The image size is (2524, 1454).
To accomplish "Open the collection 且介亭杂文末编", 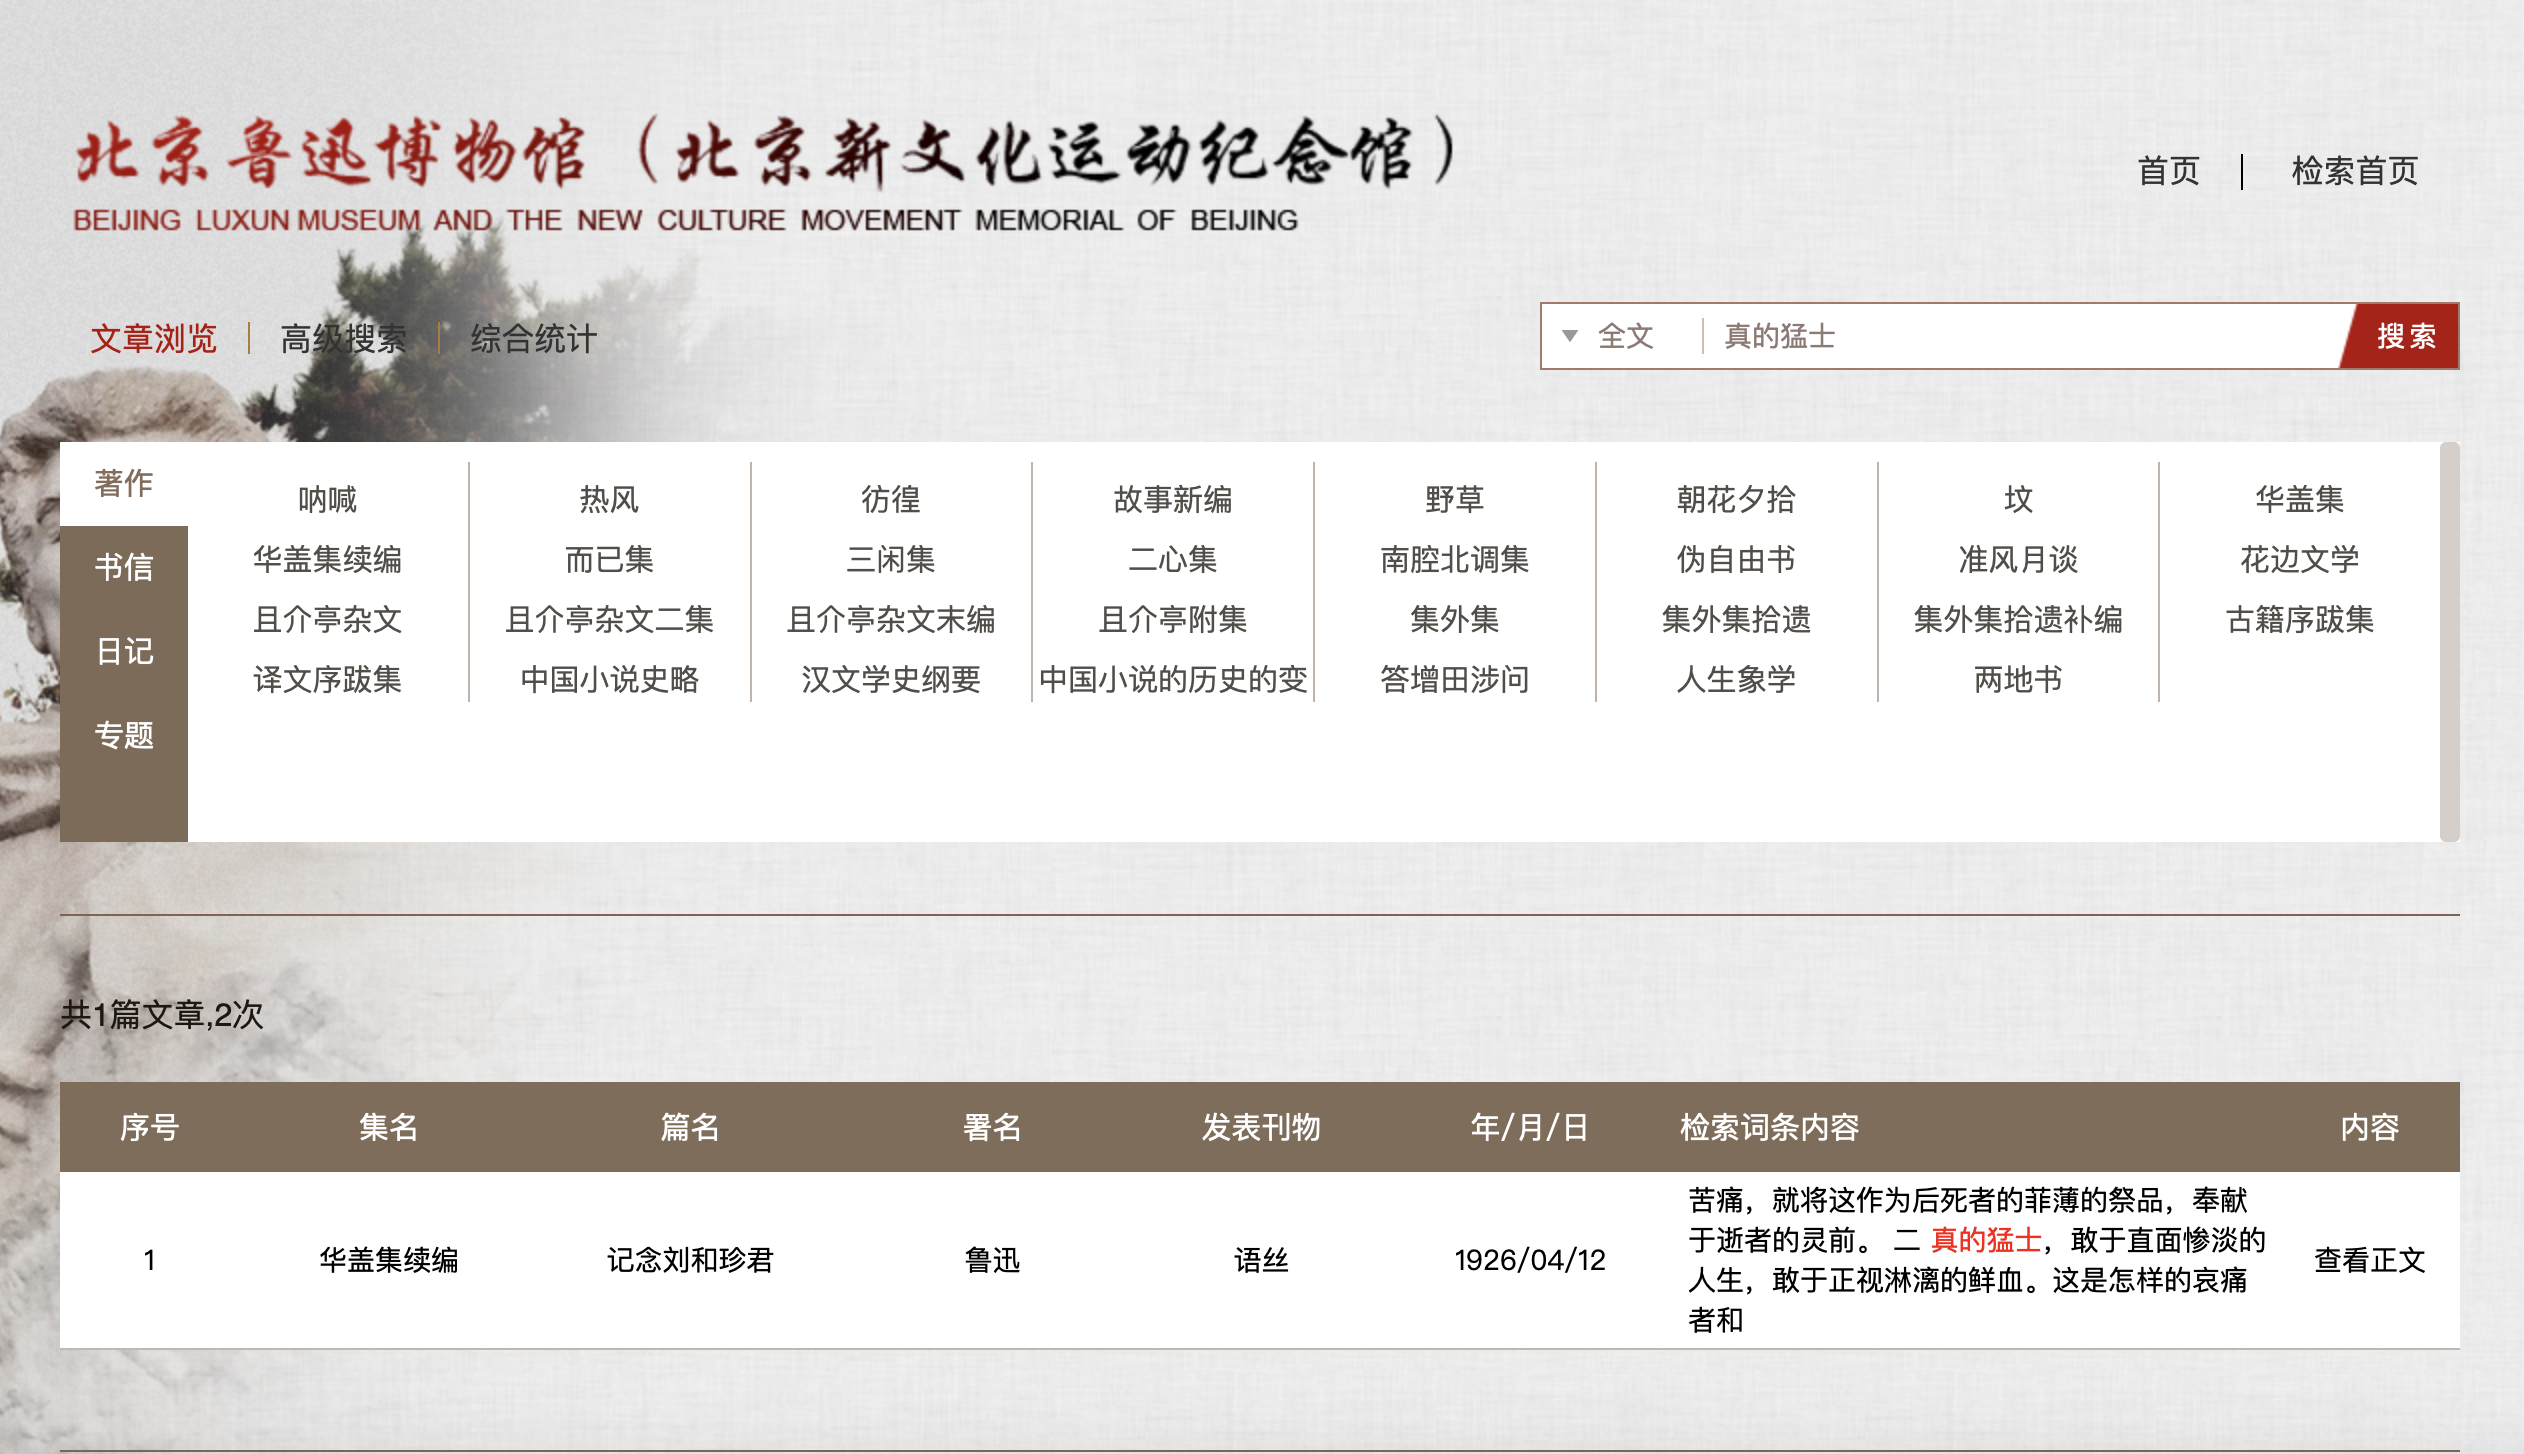I will pyautogui.click(x=890, y=619).
